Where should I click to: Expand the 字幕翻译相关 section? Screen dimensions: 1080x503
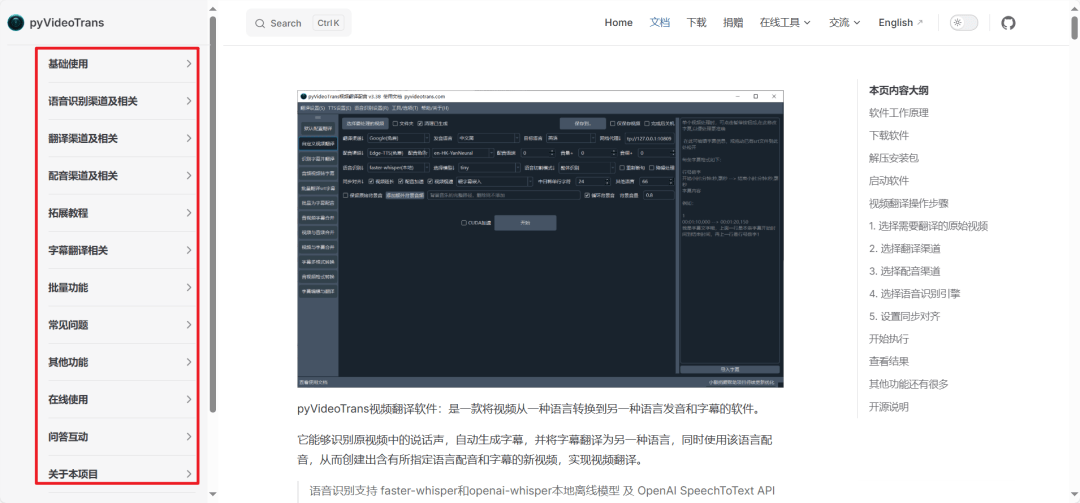pos(120,251)
